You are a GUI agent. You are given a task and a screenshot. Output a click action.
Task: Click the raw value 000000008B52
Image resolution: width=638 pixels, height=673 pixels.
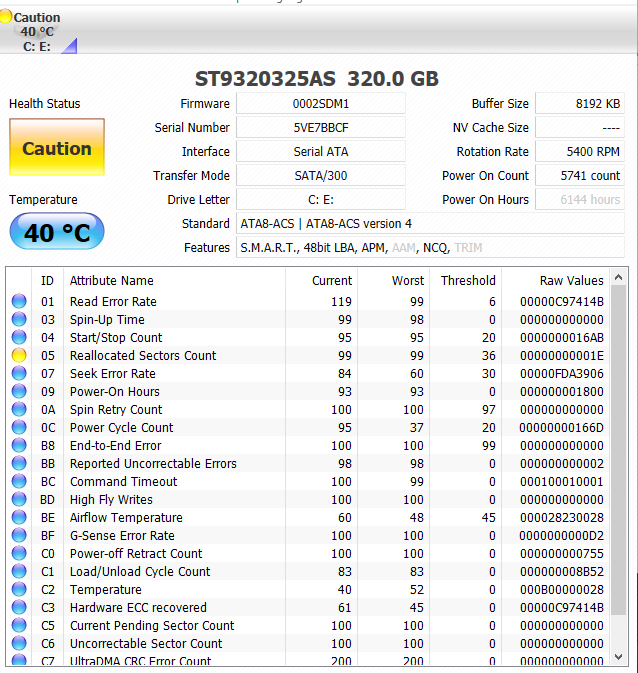pos(562,572)
